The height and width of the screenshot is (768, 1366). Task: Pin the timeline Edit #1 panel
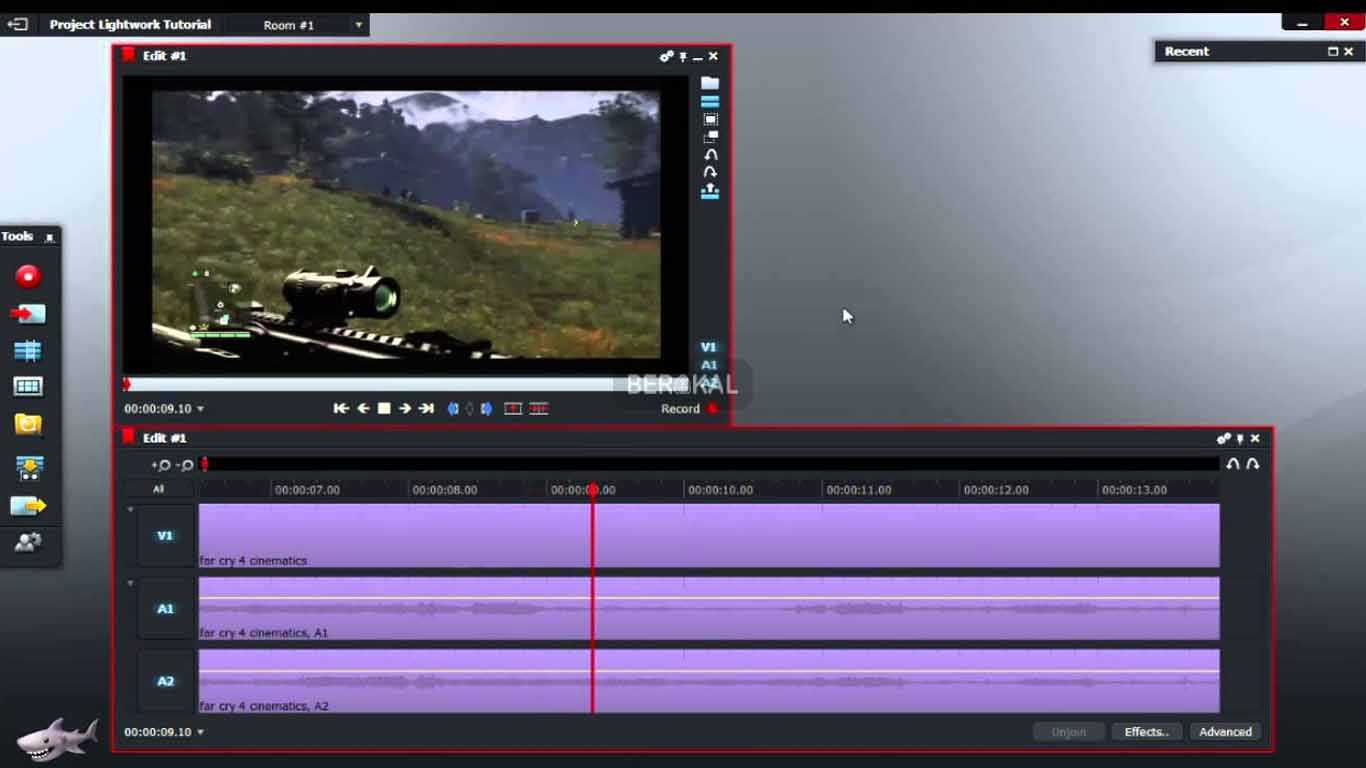pyautogui.click(x=1240, y=438)
